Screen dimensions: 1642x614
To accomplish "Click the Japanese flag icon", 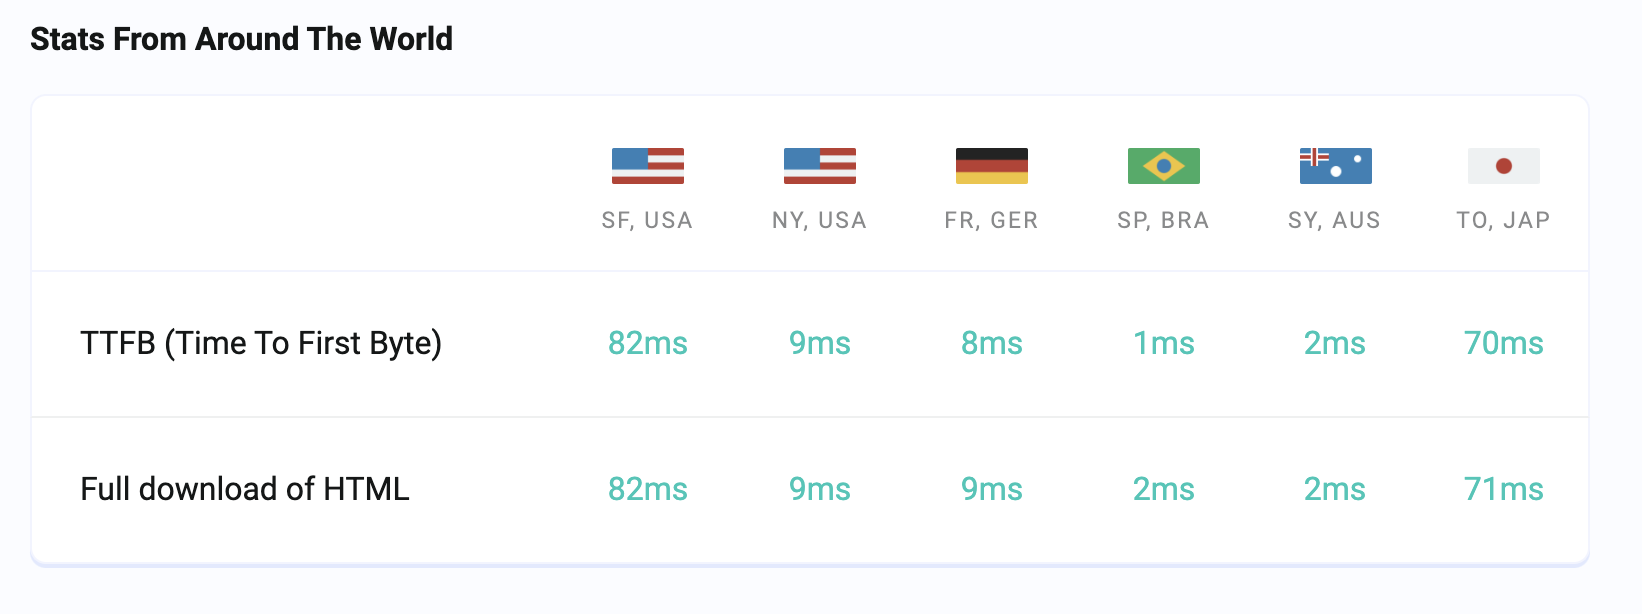I will 1504,166.
